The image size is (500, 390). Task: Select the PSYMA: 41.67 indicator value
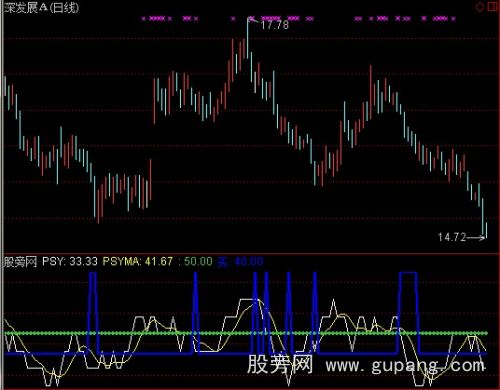point(138,261)
